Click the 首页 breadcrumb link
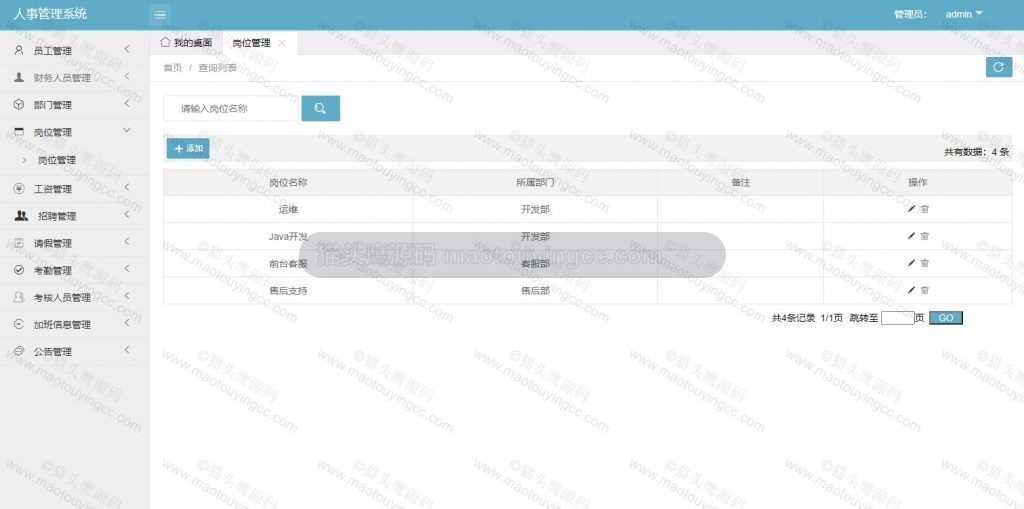Screen dimensions: 1024x509 click(172, 68)
